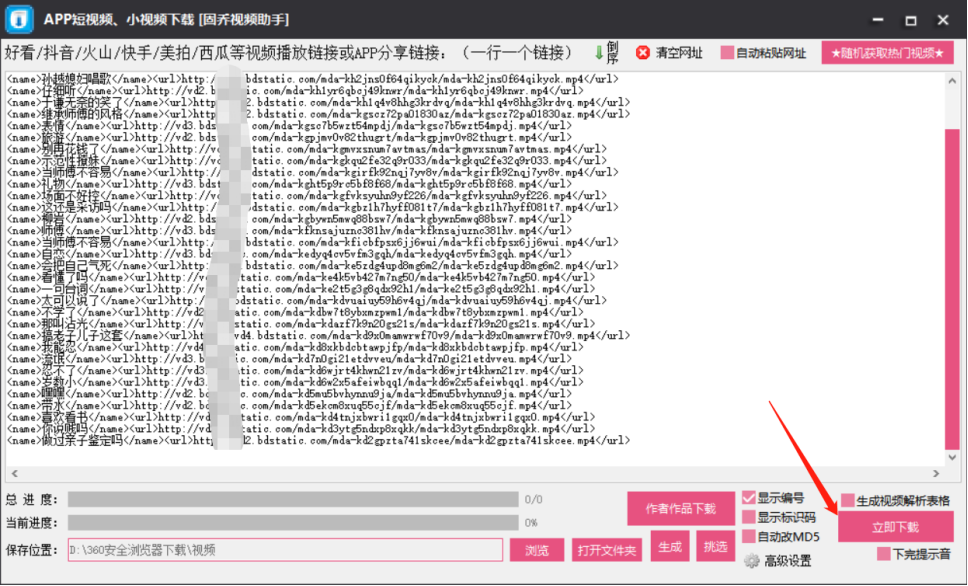Maximize the video helper window

[x=911, y=20]
